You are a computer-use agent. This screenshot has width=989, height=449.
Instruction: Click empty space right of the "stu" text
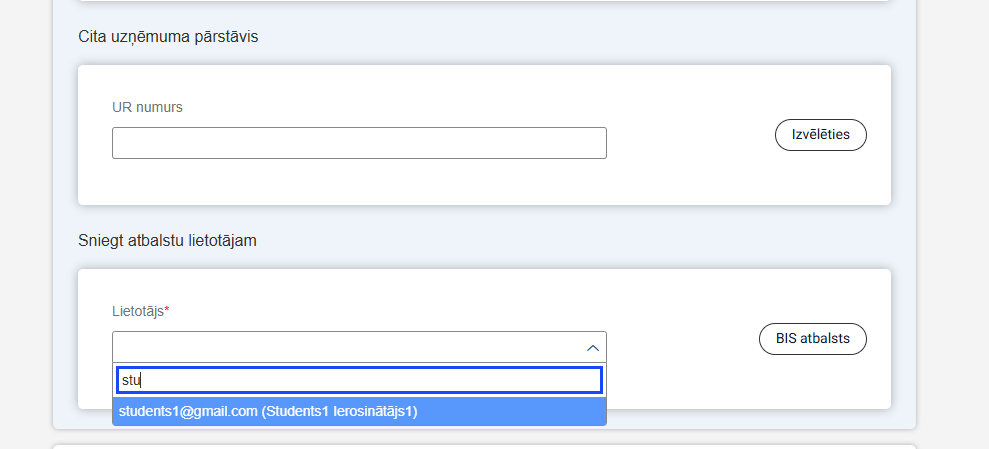400,380
